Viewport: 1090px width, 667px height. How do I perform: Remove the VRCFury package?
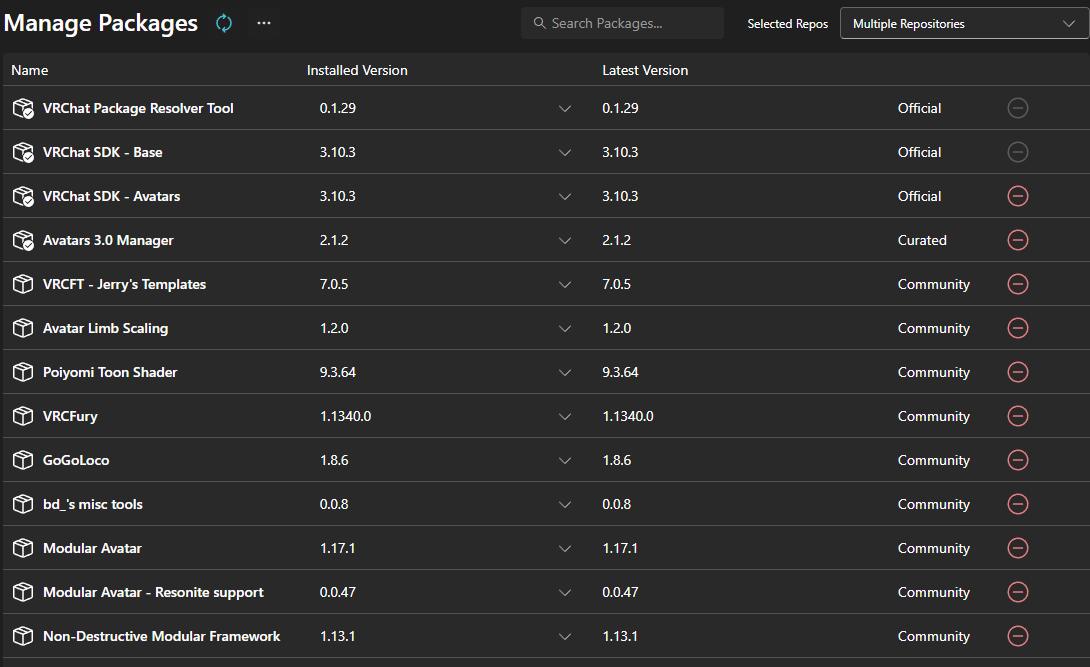click(x=1018, y=416)
